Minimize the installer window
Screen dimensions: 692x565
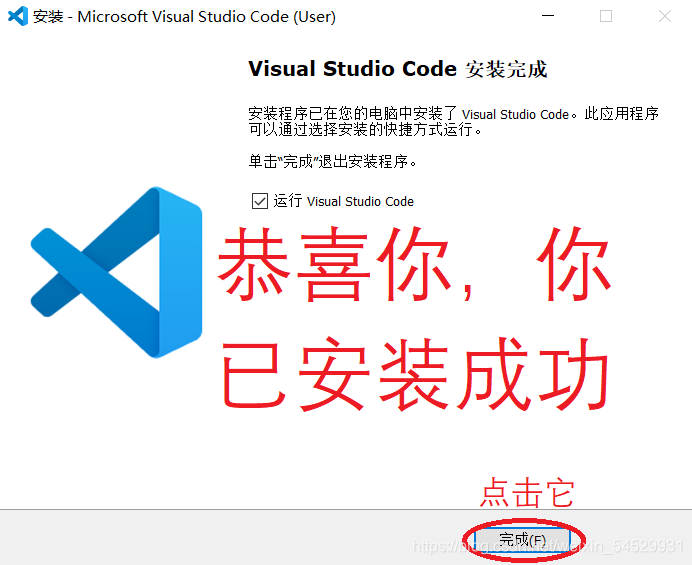click(x=548, y=16)
